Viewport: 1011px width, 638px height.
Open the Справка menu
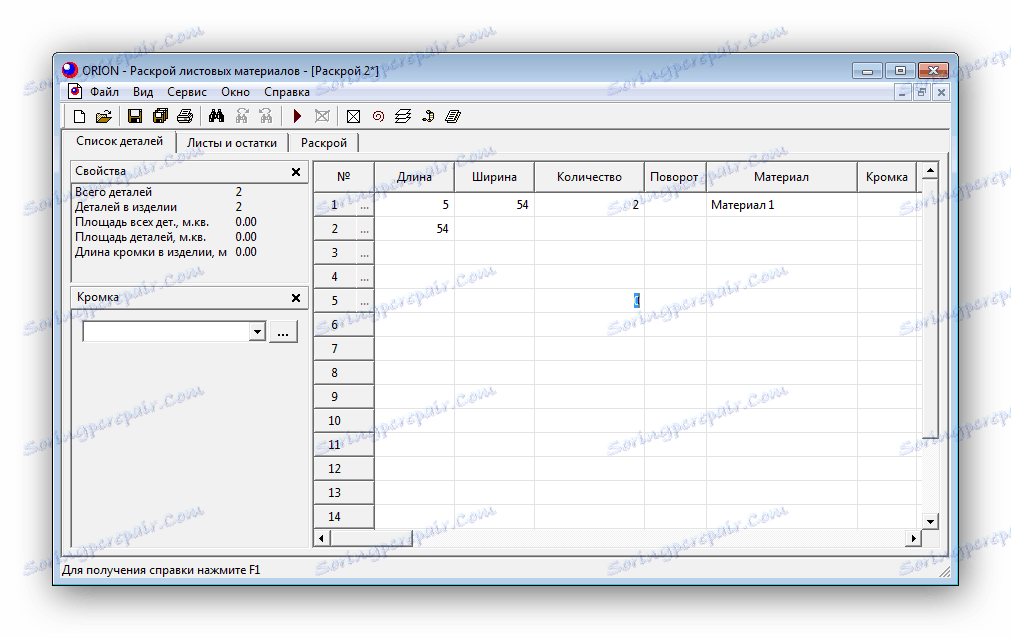[287, 92]
